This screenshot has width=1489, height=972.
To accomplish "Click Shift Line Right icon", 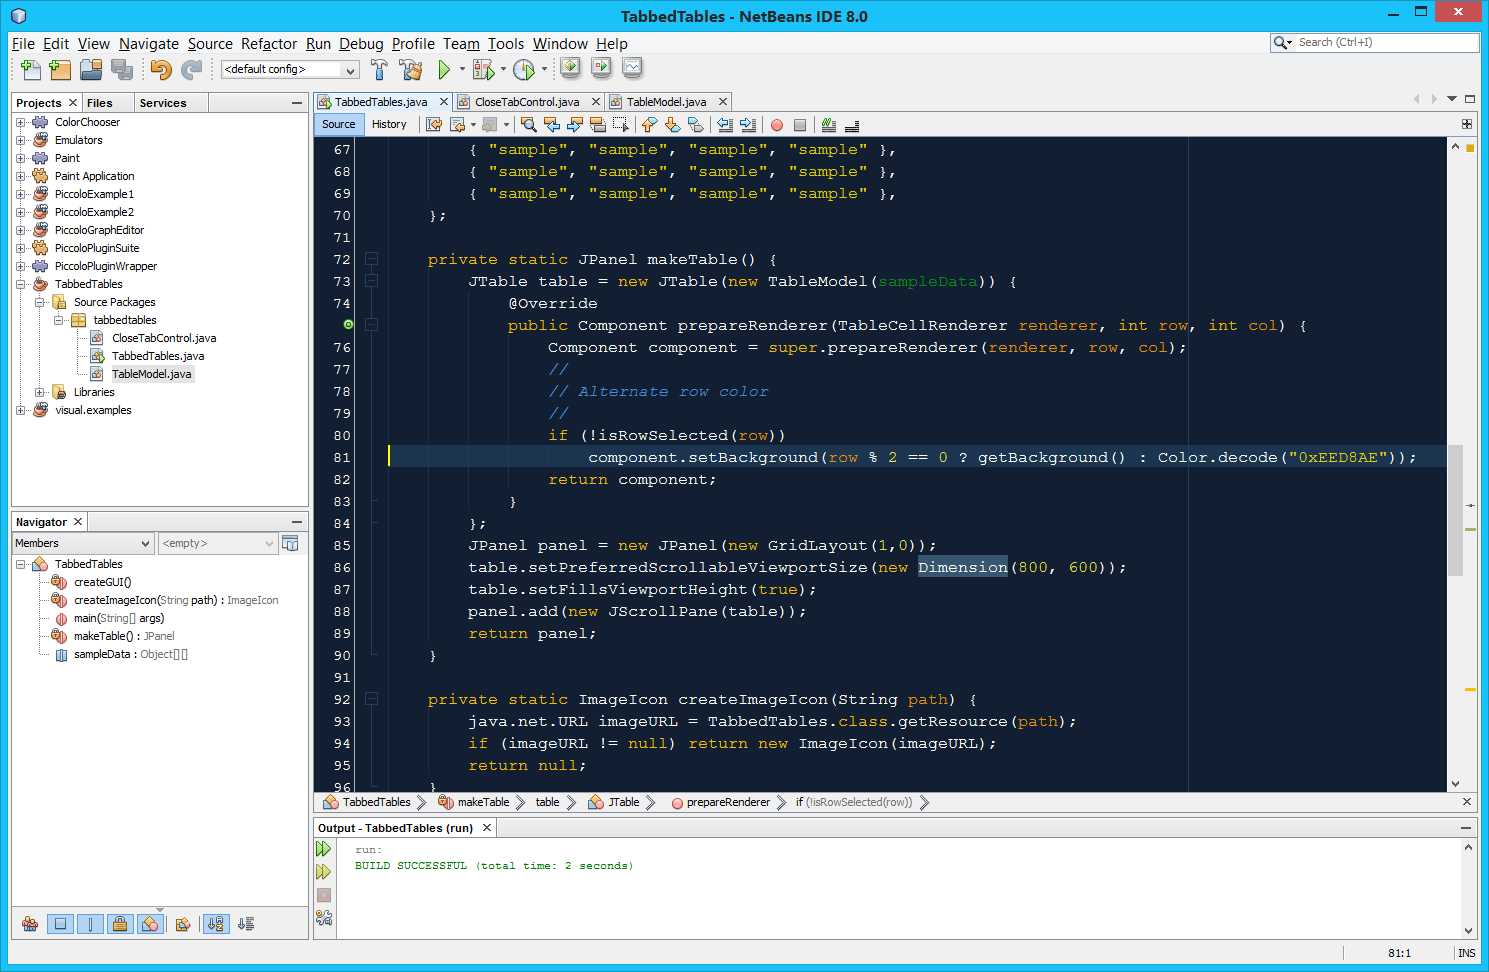I will point(748,124).
